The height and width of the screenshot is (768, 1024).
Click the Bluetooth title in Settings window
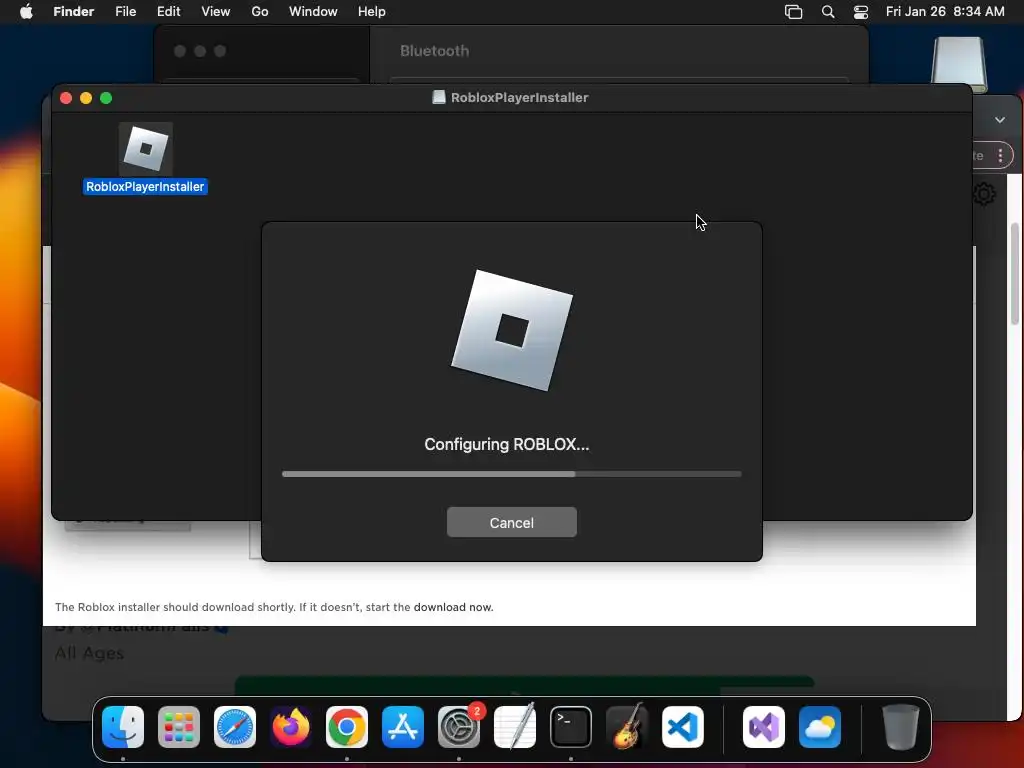[x=434, y=51]
